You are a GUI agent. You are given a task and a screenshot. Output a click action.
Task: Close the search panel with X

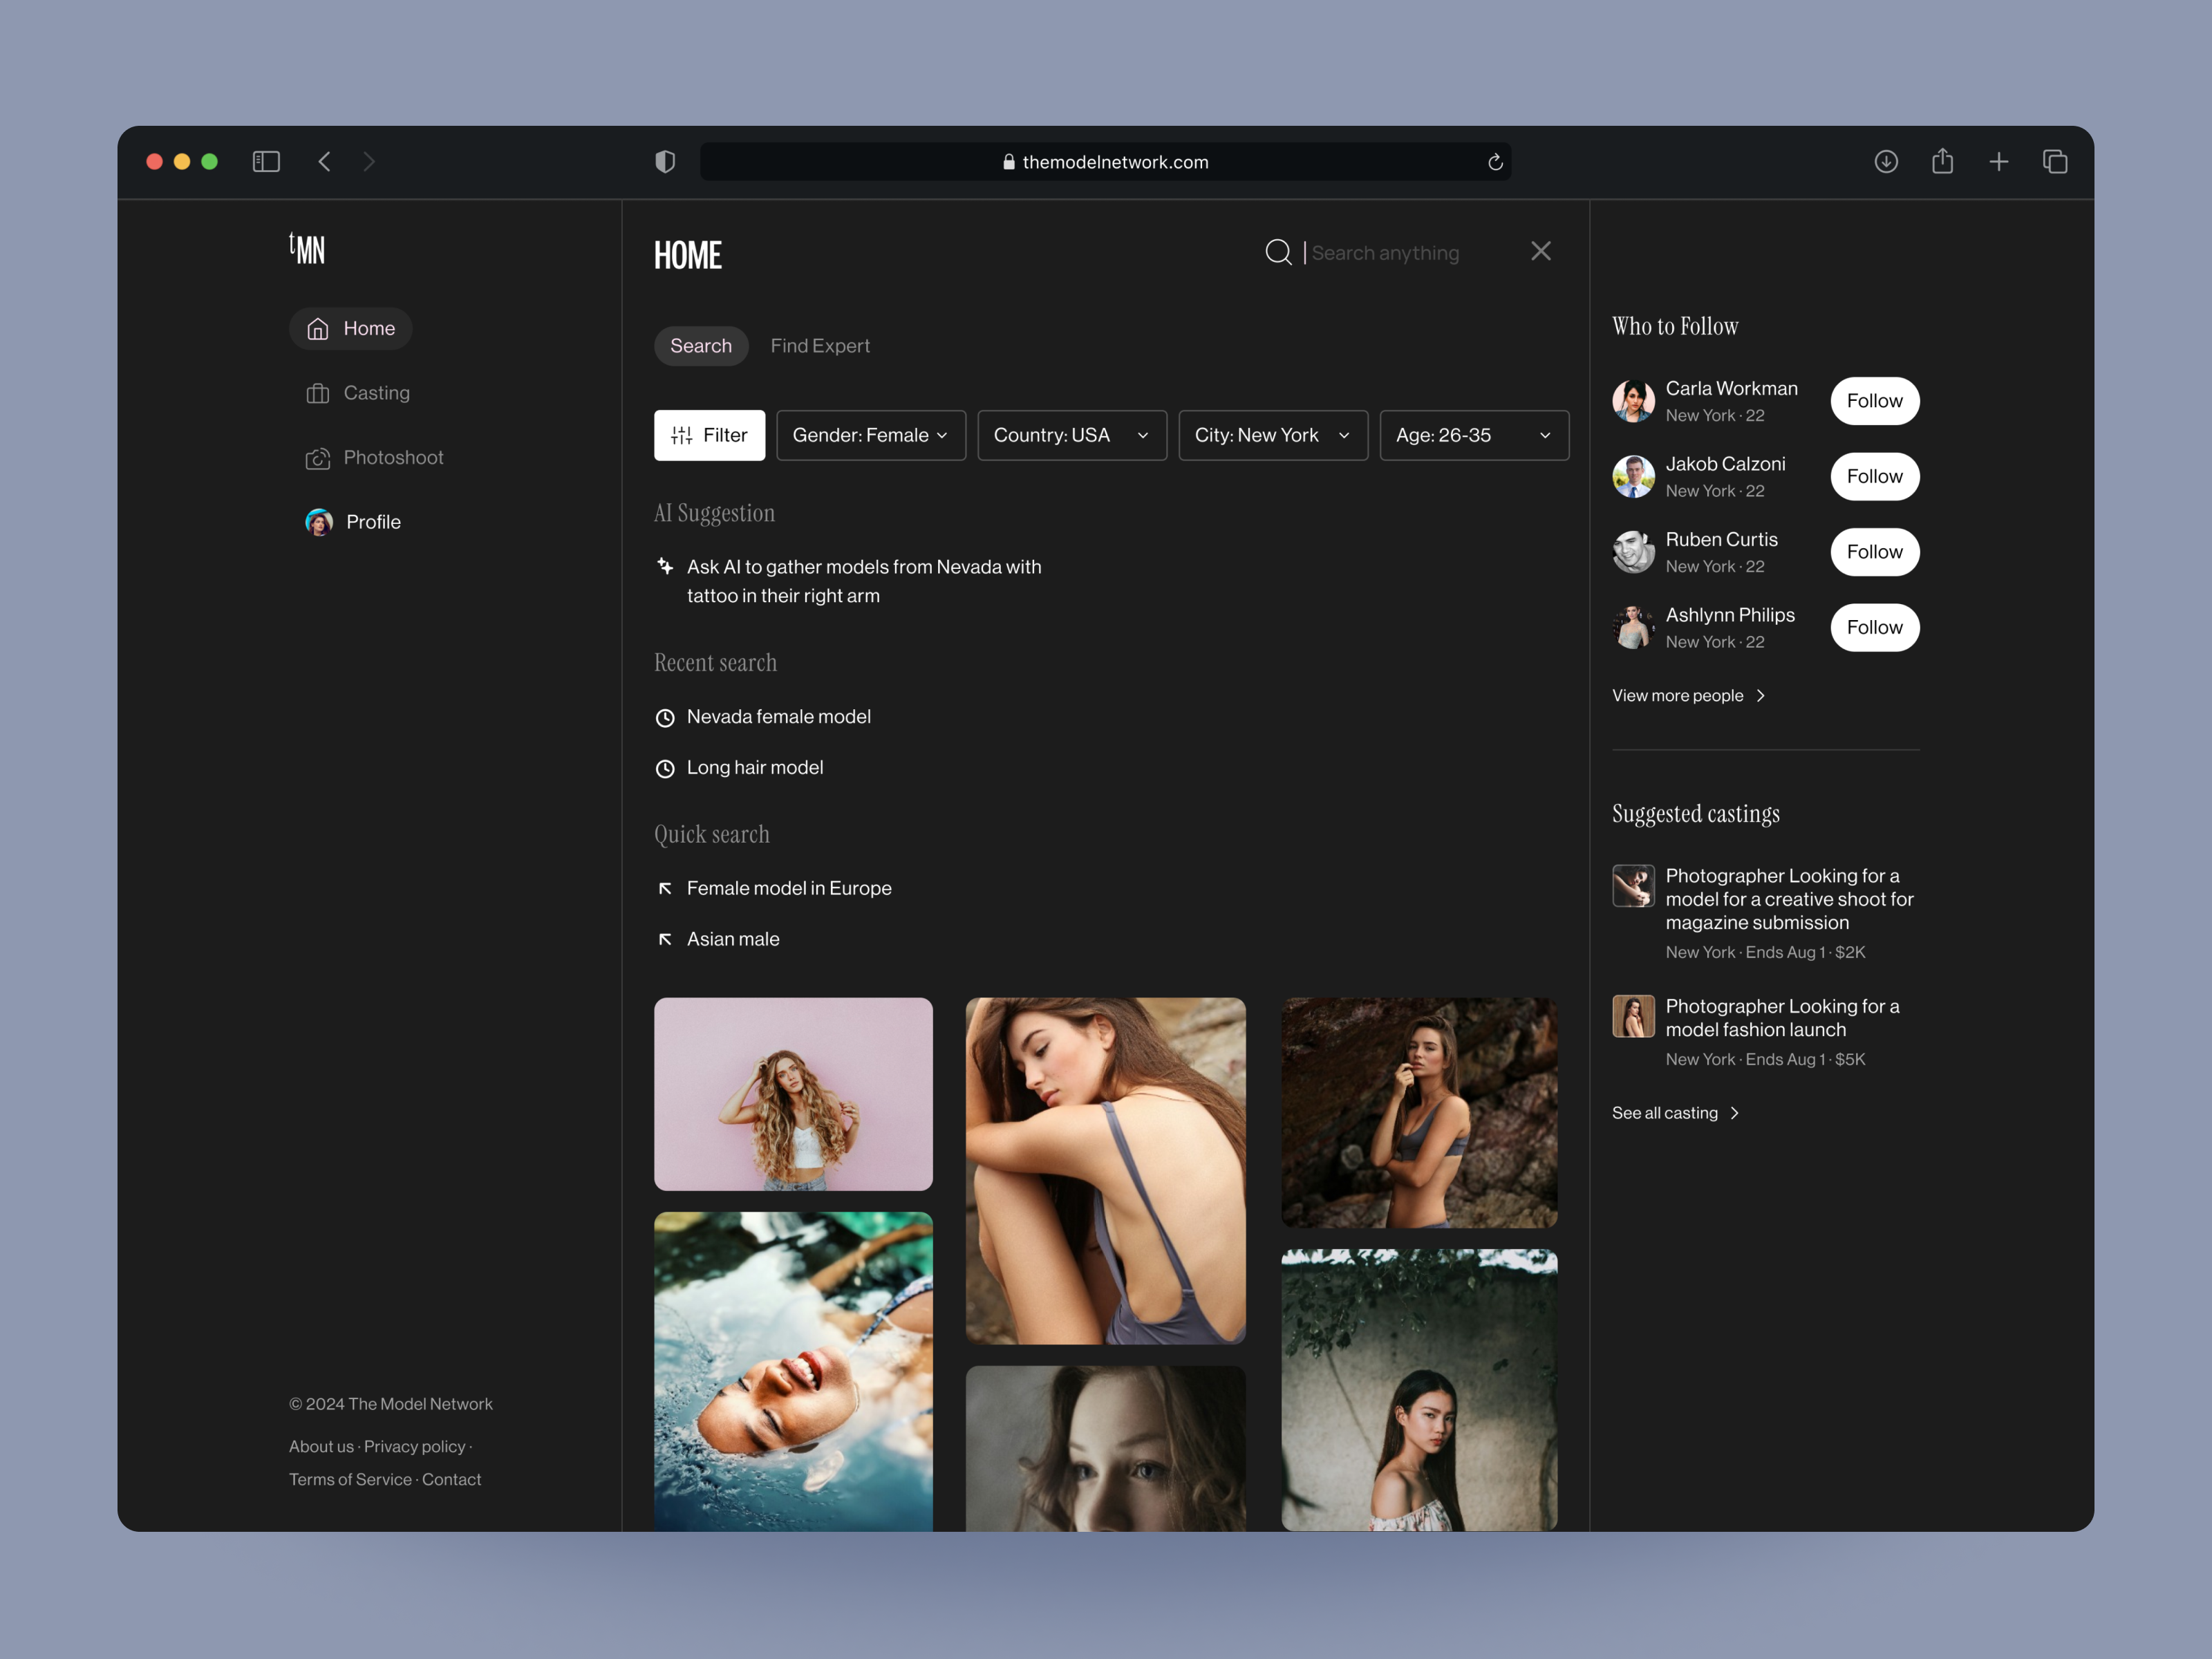(1540, 251)
